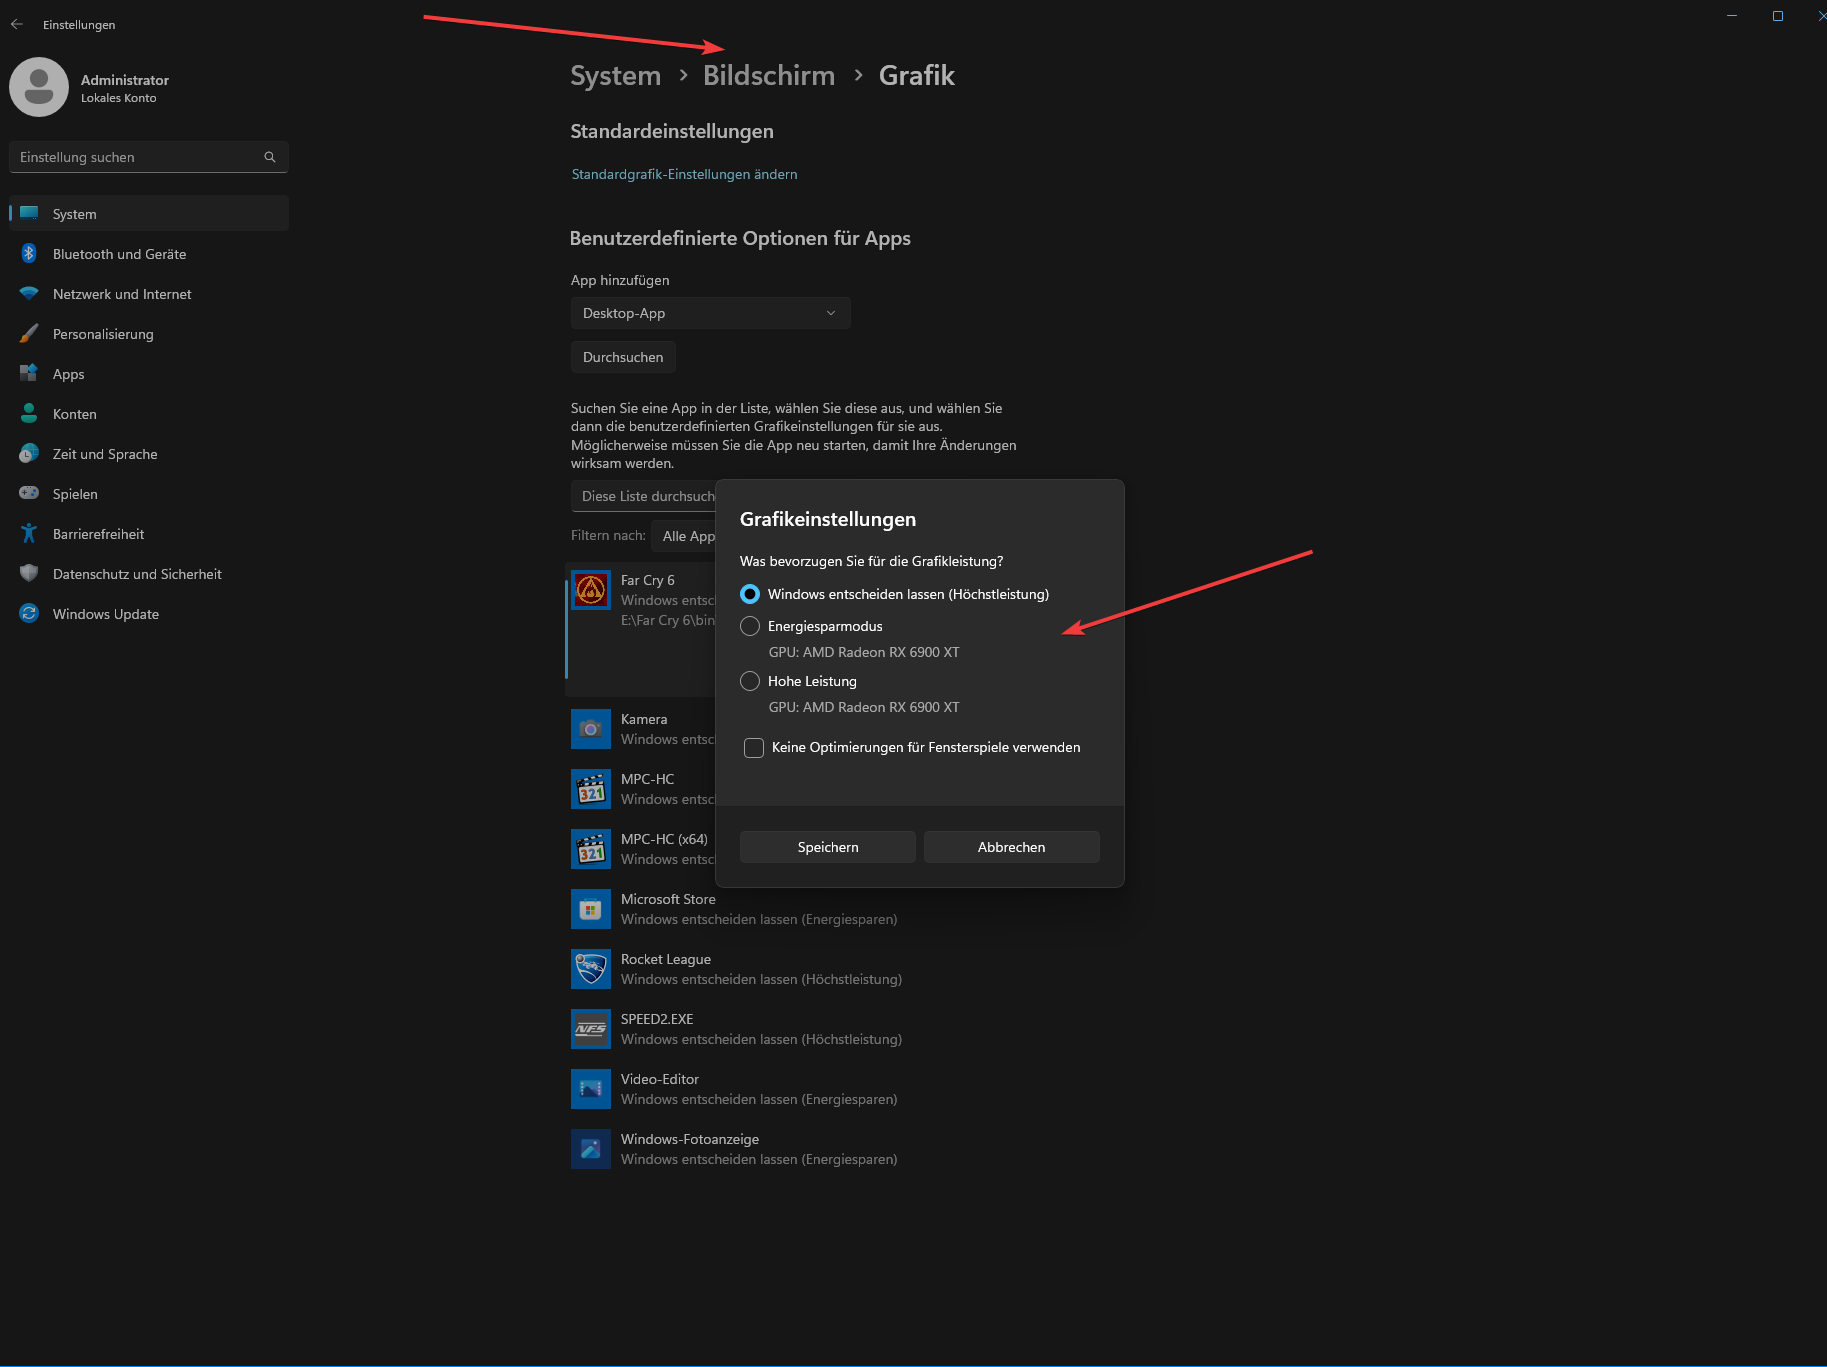Open Bluetooth und Geräte settings

coord(149,254)
